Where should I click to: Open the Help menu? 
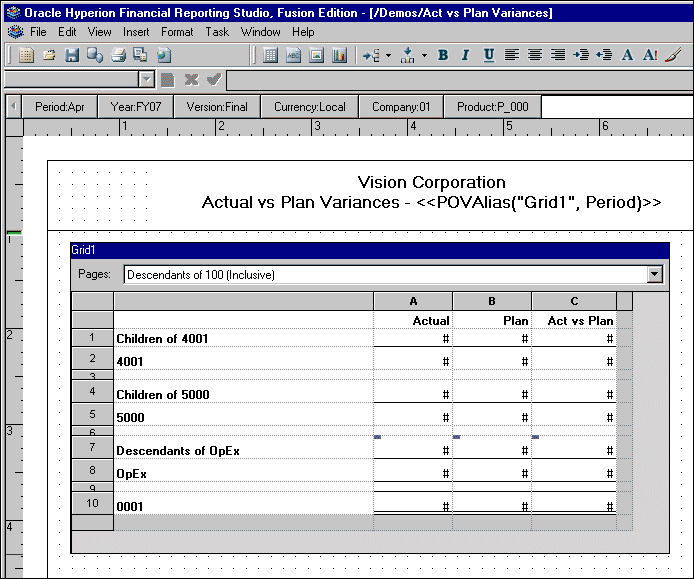pos(303,32)
